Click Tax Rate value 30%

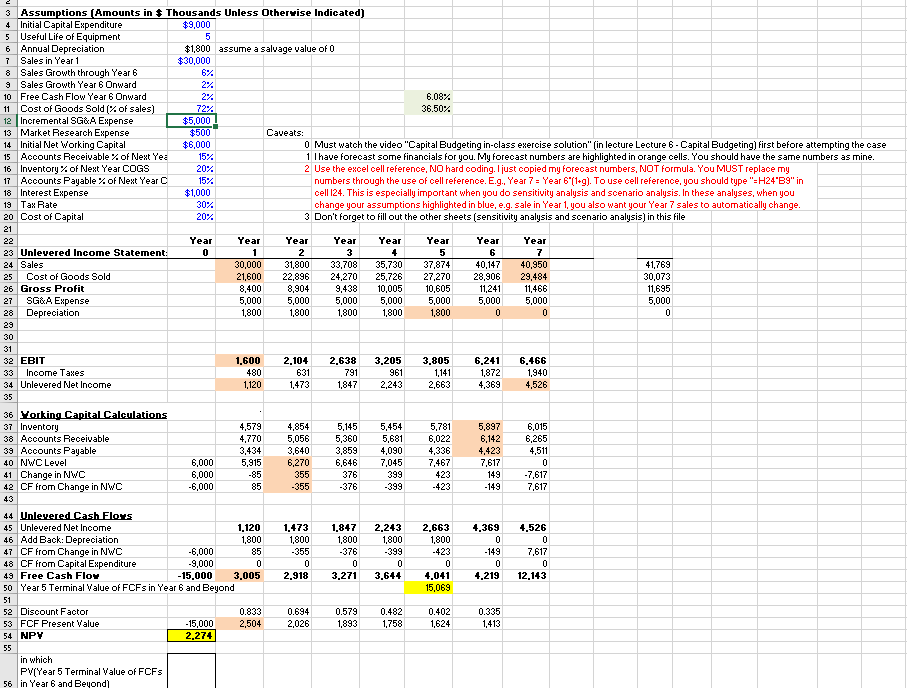[191, 205]
